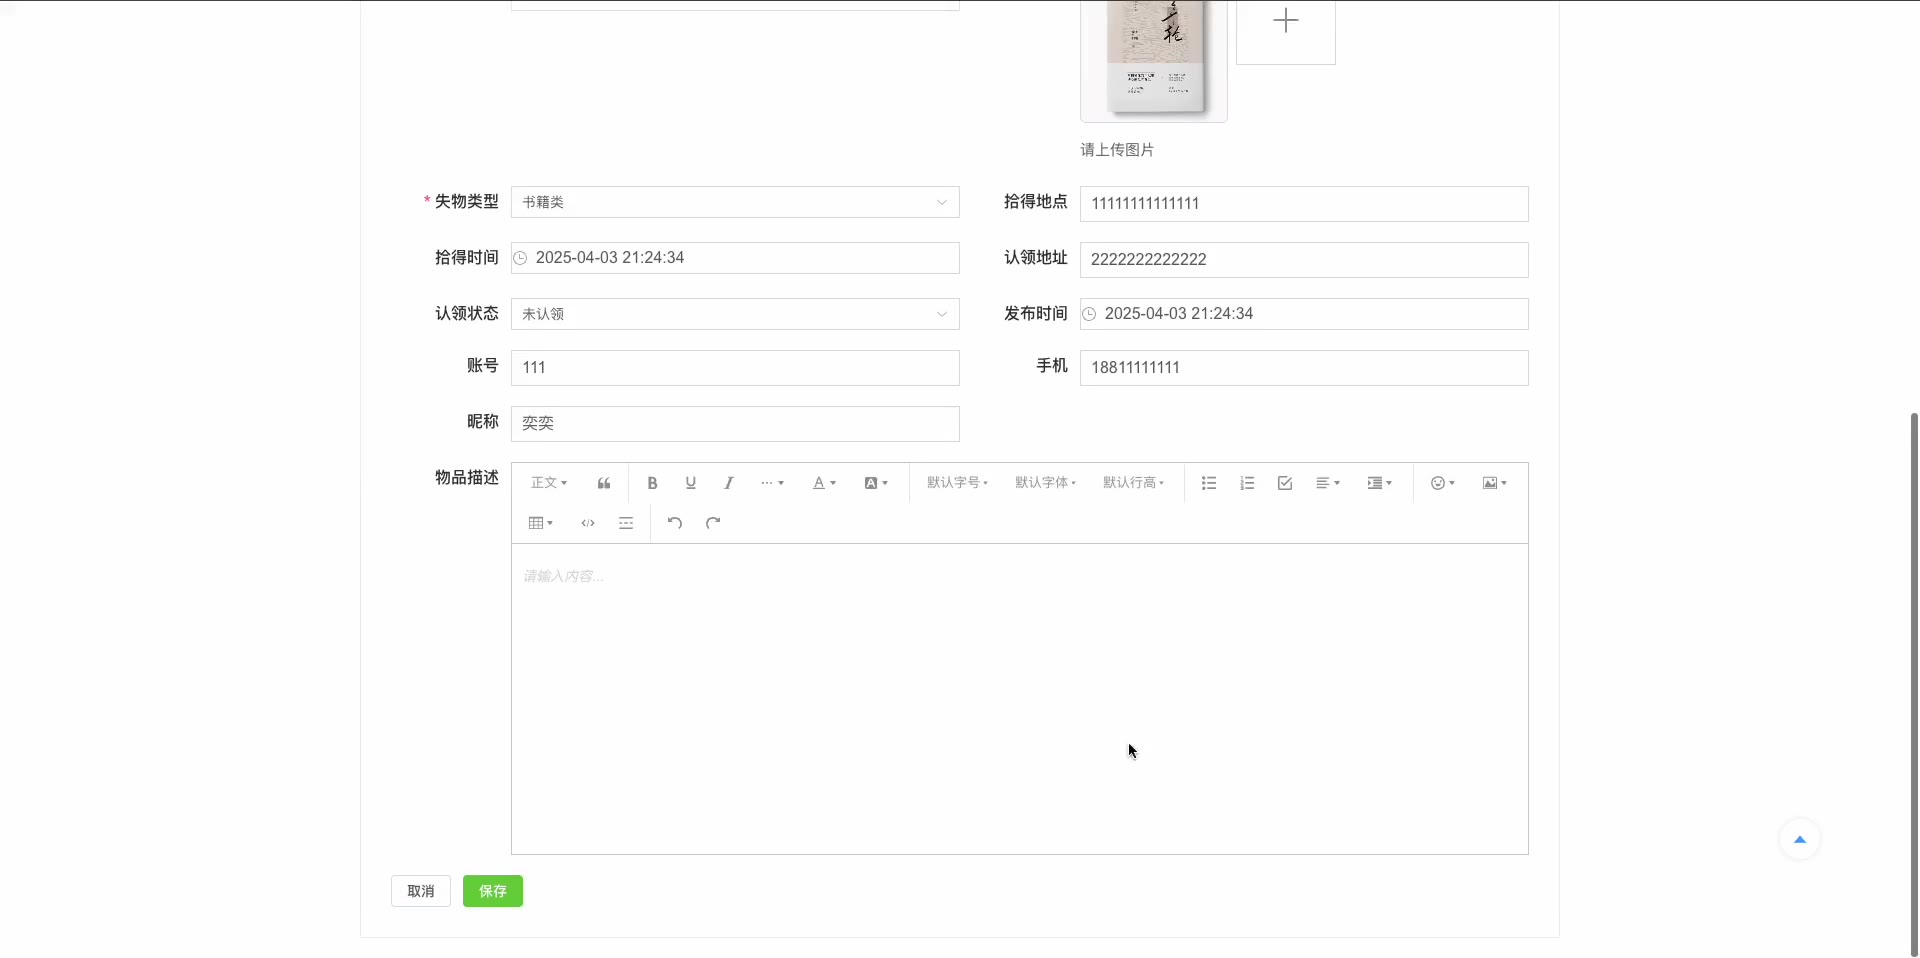Open the font color picker
Viewport: 1920px width, 958px height.
pyautogui.click(x=824, y=483)
